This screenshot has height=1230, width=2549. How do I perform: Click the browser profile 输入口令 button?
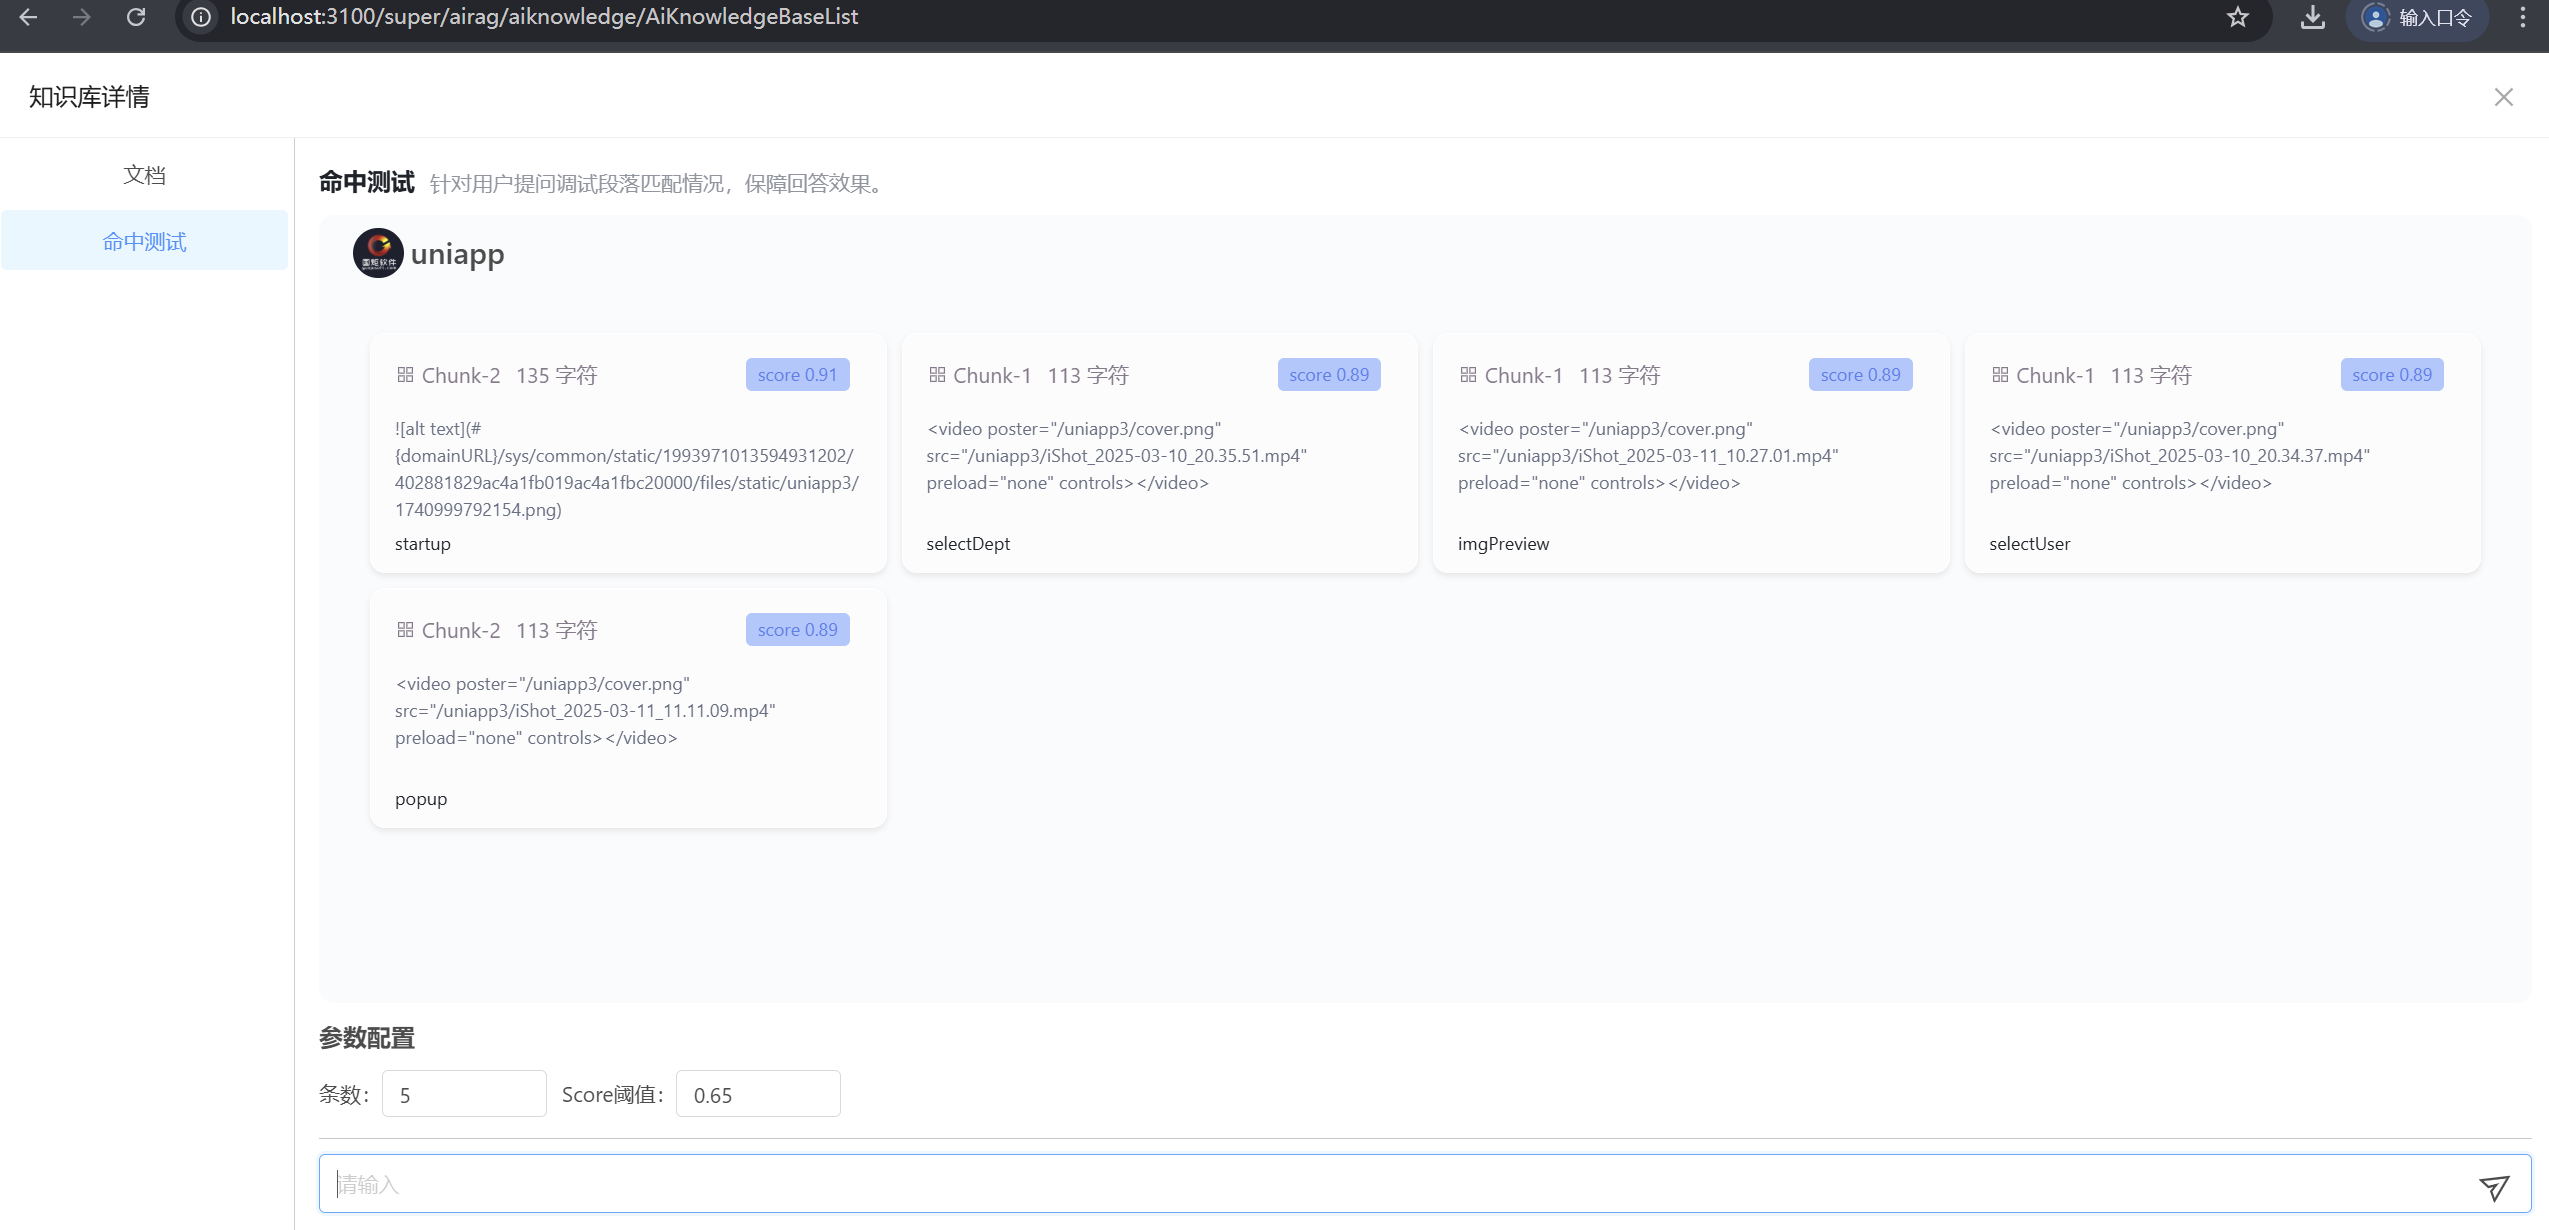[2416, 17]
